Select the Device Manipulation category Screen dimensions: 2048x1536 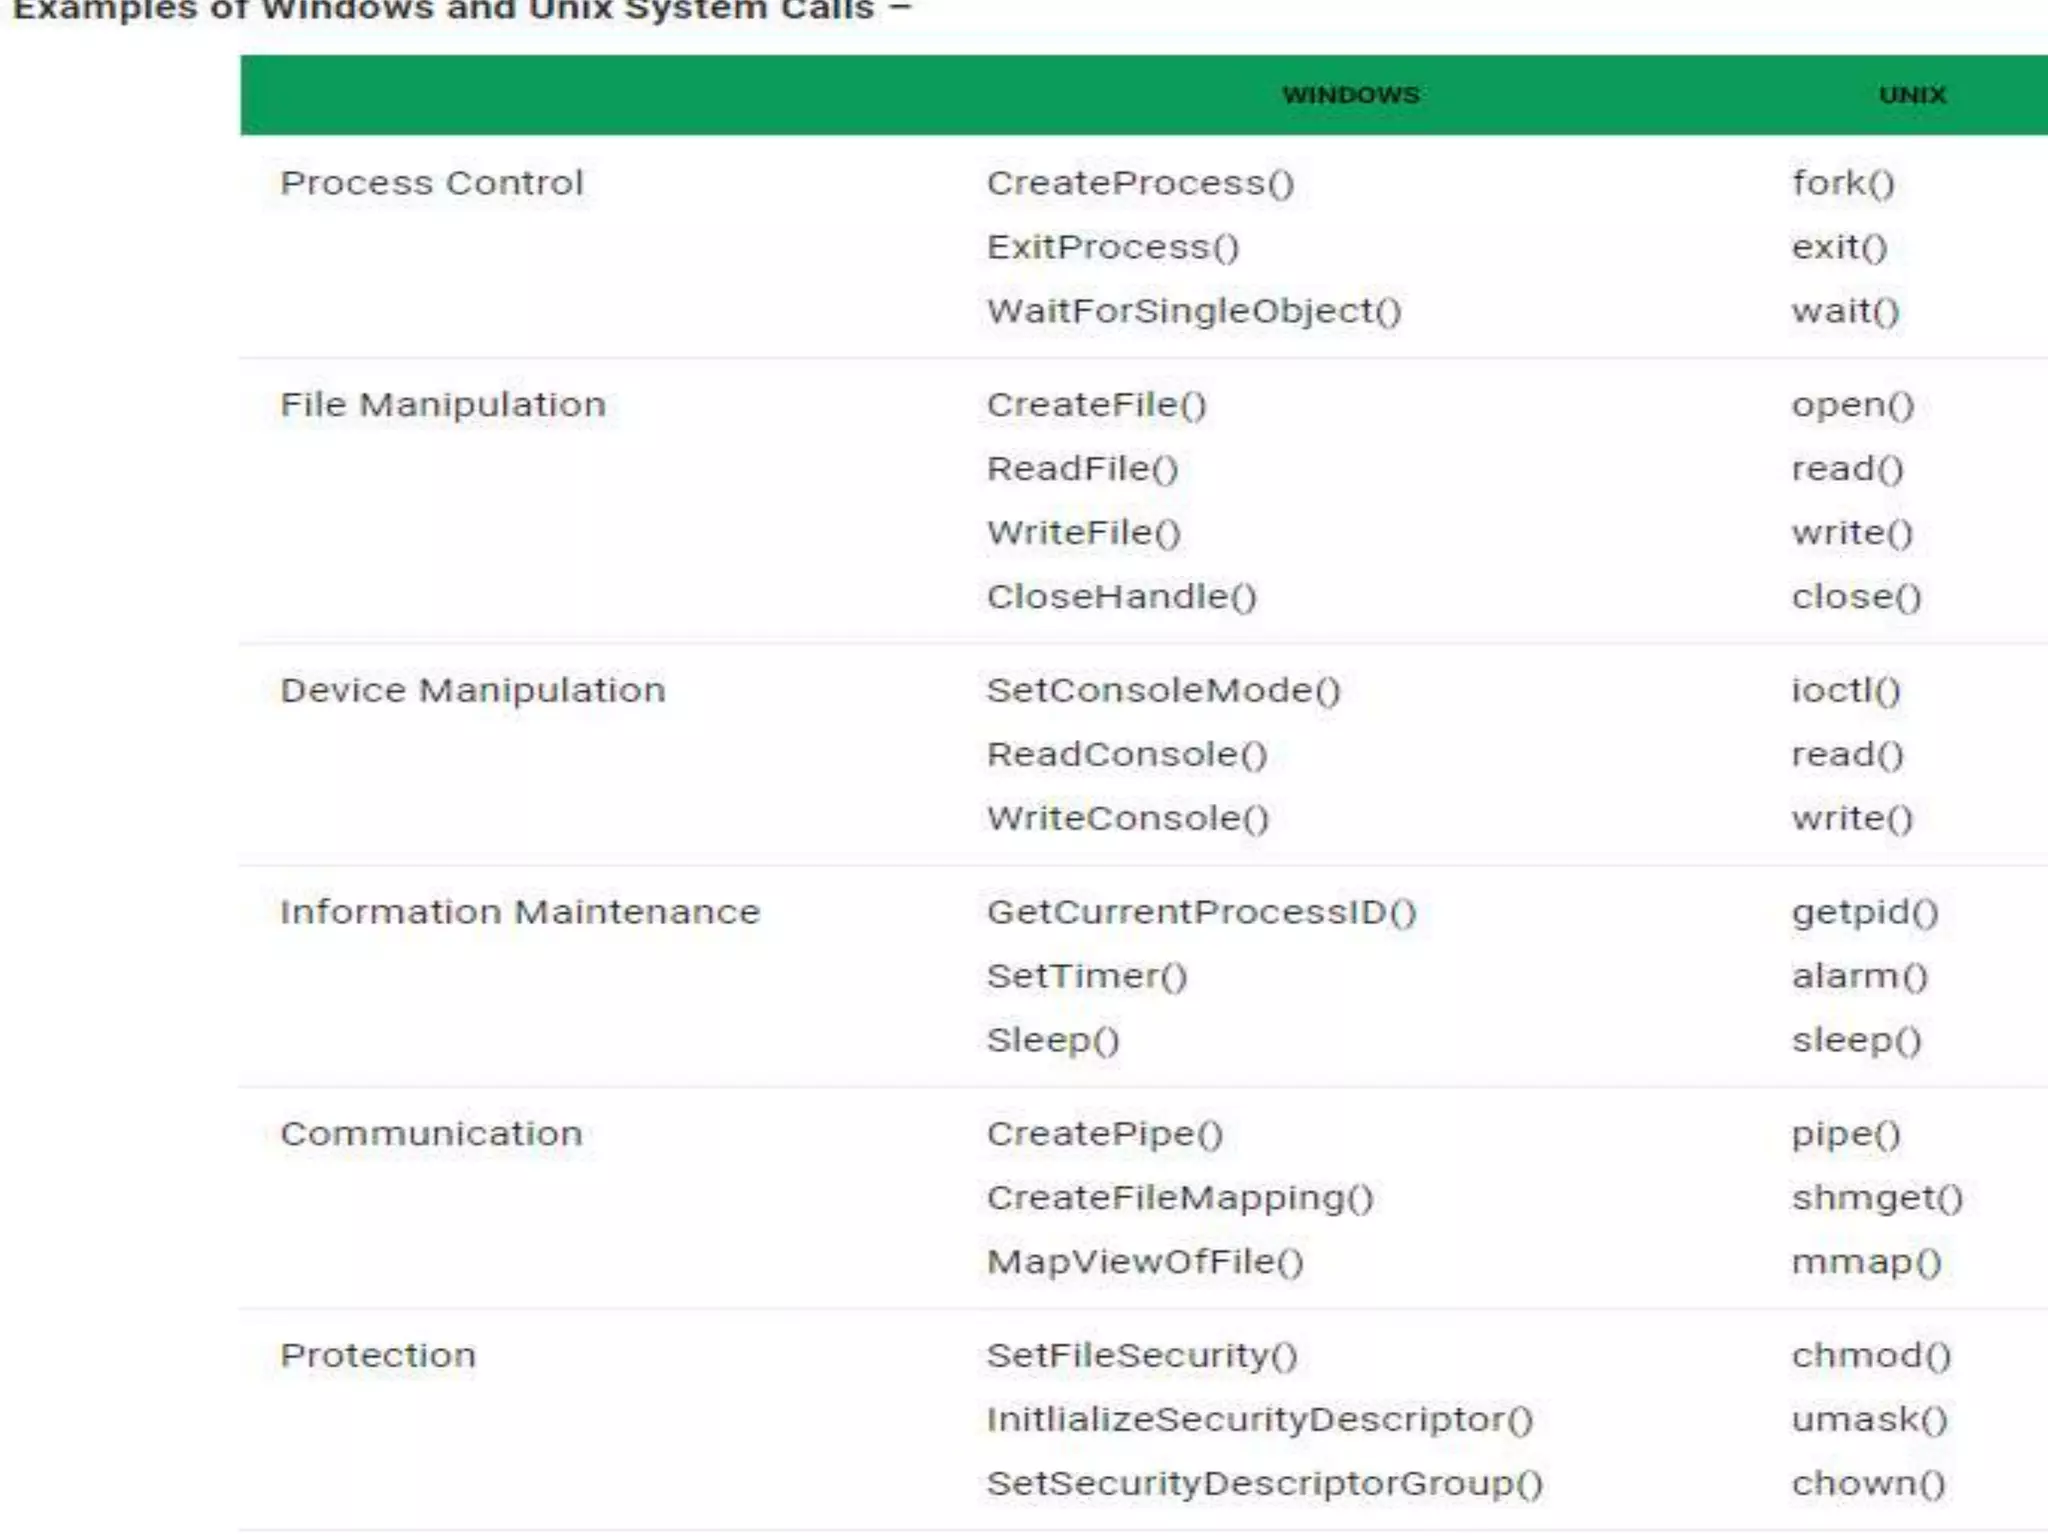point(472,691)
